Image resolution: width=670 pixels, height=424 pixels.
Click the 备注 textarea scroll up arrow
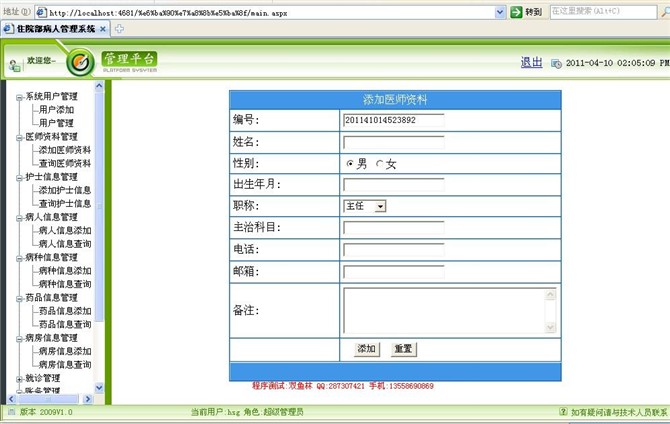551,294
